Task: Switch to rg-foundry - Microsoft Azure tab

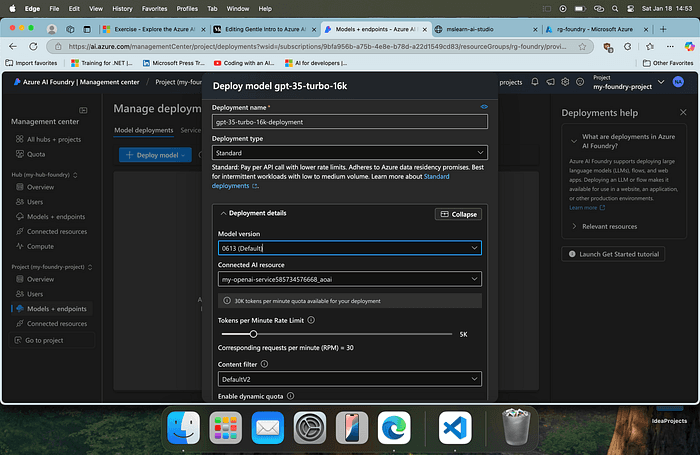Action: tap(596, 29)
